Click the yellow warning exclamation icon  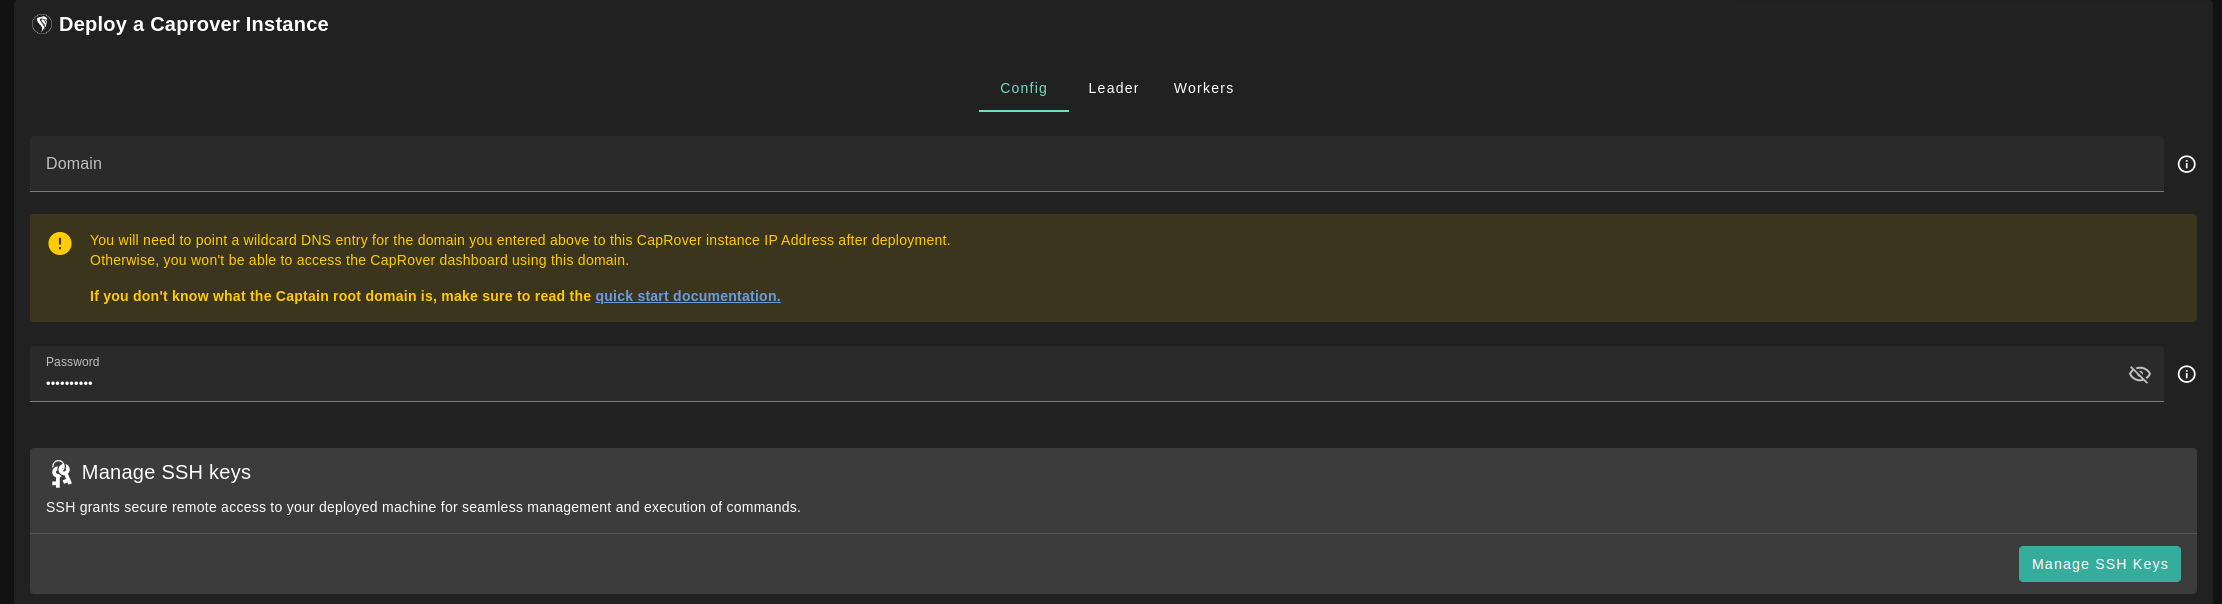pos(60,243)
